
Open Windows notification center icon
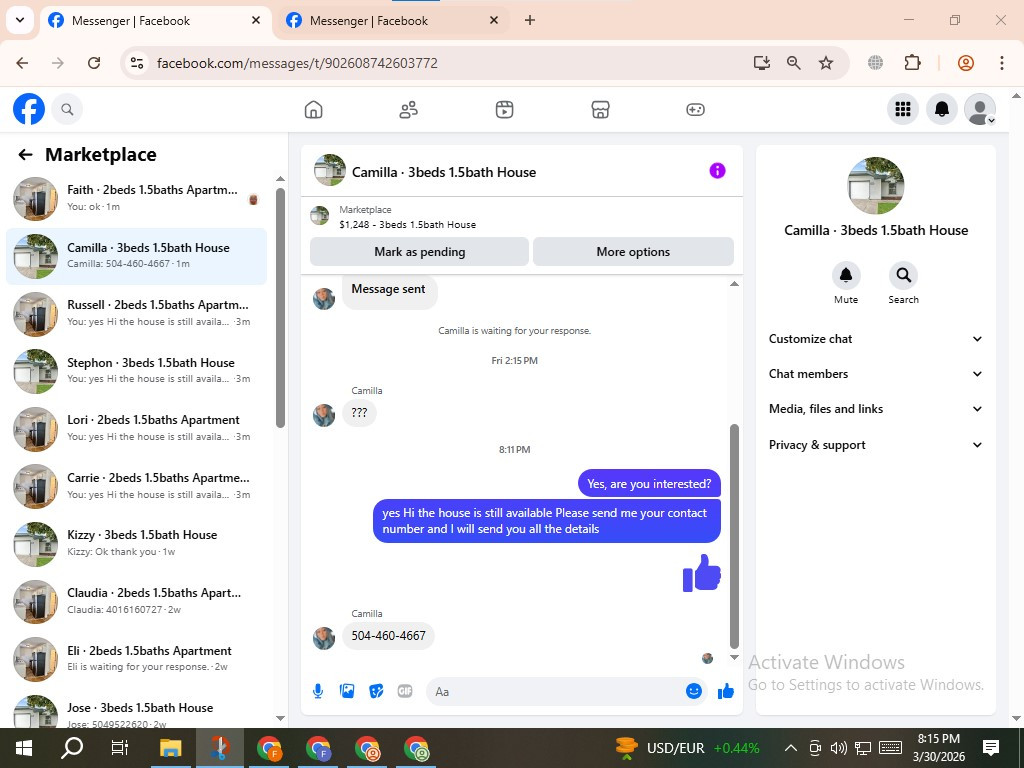point(991,748)
